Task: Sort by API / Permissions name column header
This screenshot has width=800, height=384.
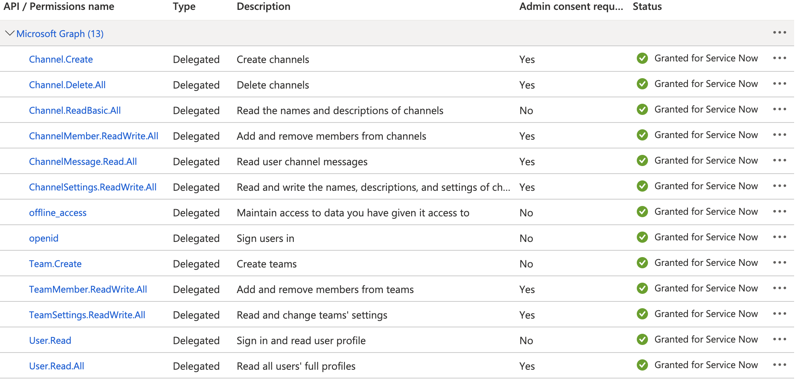Action: point(59,7)
